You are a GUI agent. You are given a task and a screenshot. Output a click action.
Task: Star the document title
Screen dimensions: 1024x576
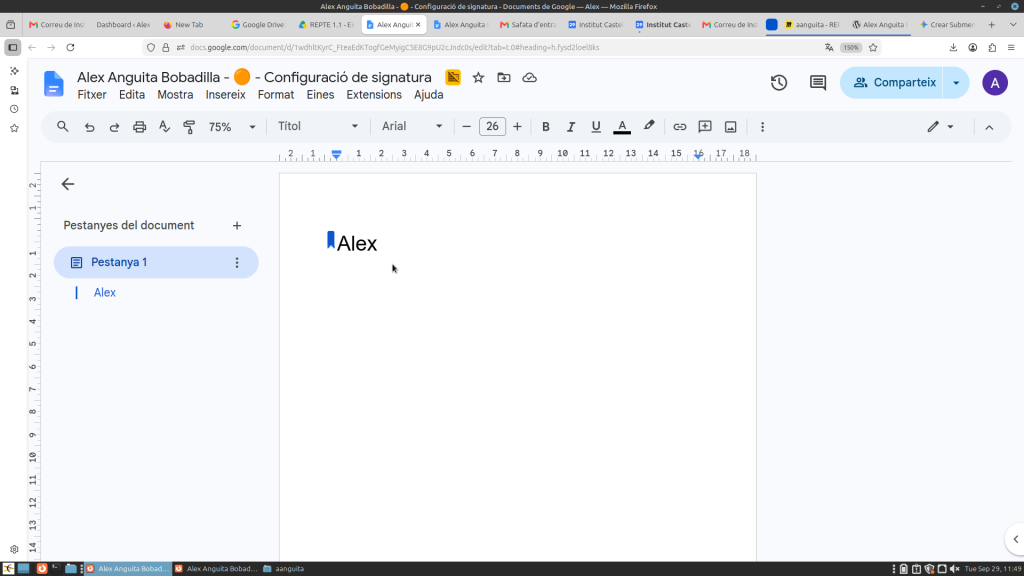tap(478, 78)
